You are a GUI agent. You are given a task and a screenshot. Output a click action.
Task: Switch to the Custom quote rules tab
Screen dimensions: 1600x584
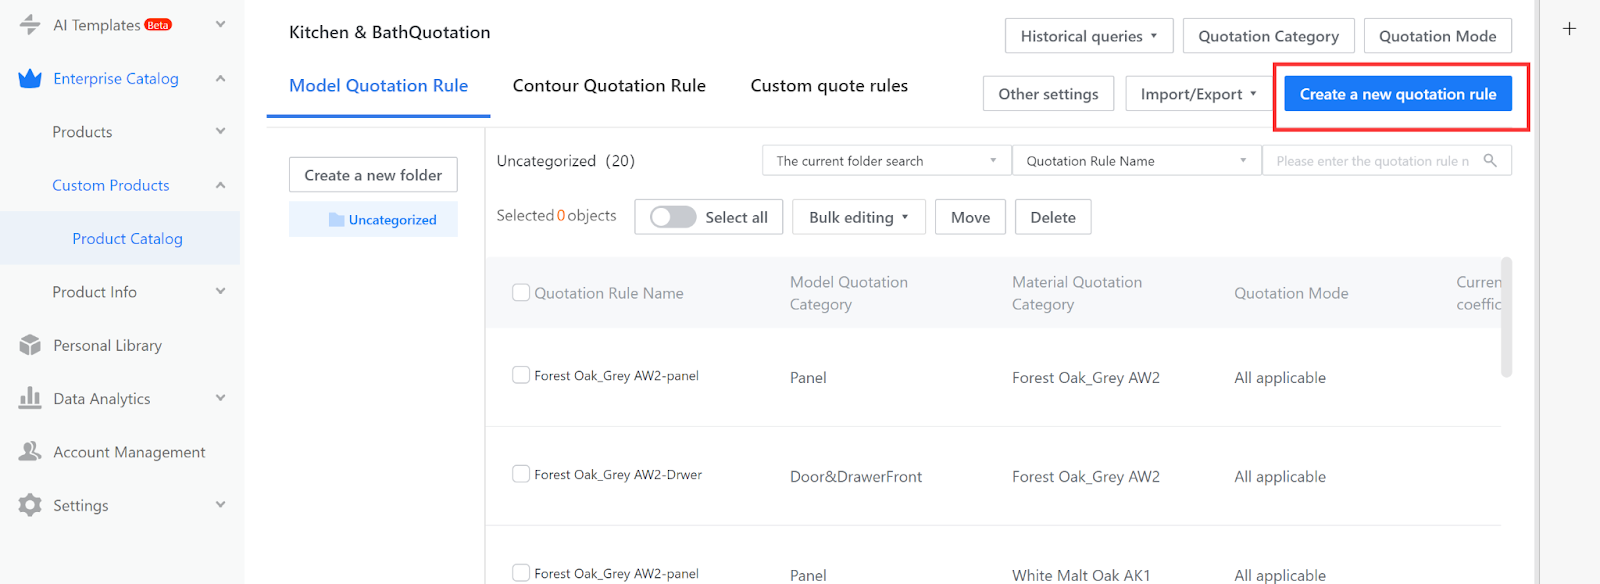[x=829, y=86]
